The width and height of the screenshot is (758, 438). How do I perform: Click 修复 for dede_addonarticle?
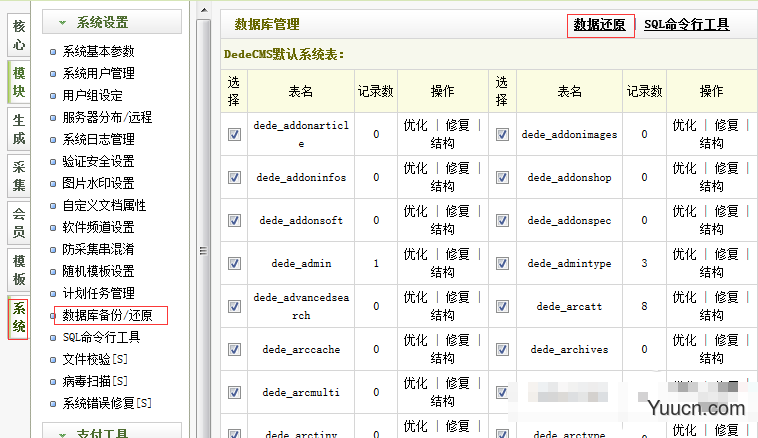point(457,125)
